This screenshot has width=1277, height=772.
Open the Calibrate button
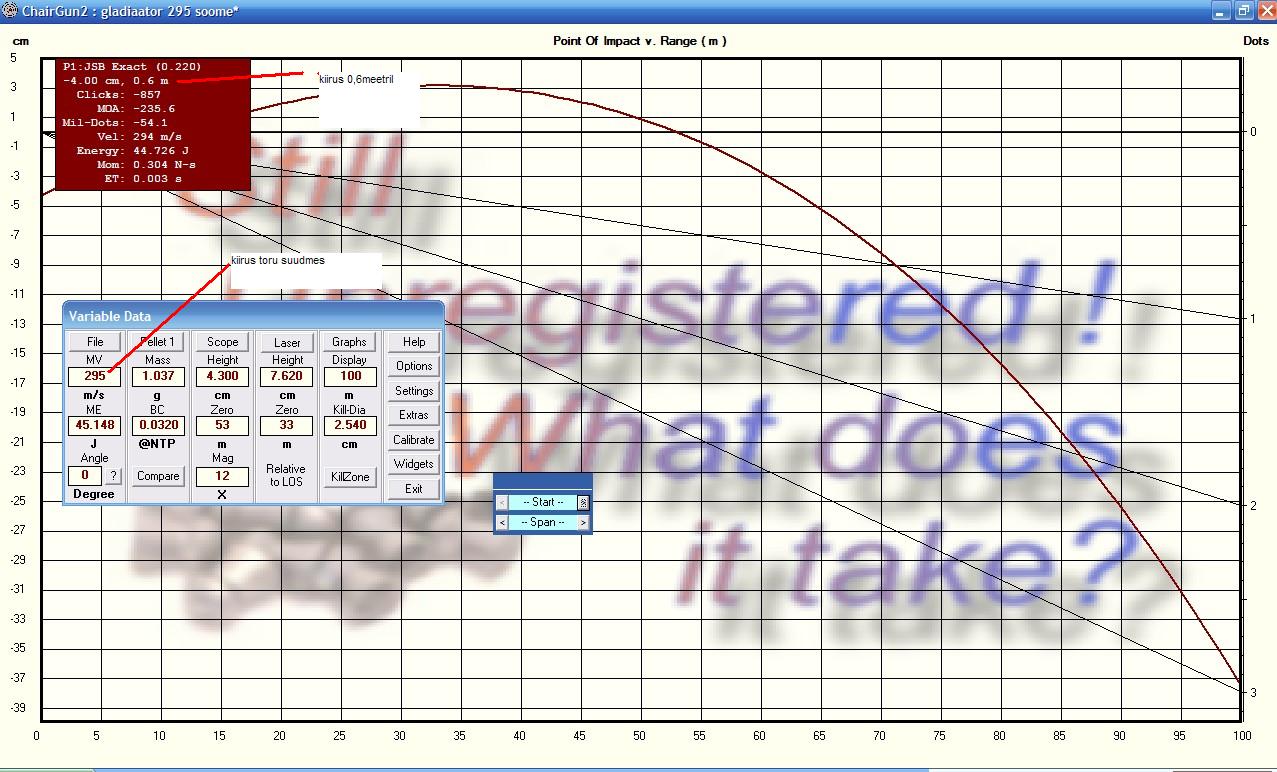click(x=414, y=440)
